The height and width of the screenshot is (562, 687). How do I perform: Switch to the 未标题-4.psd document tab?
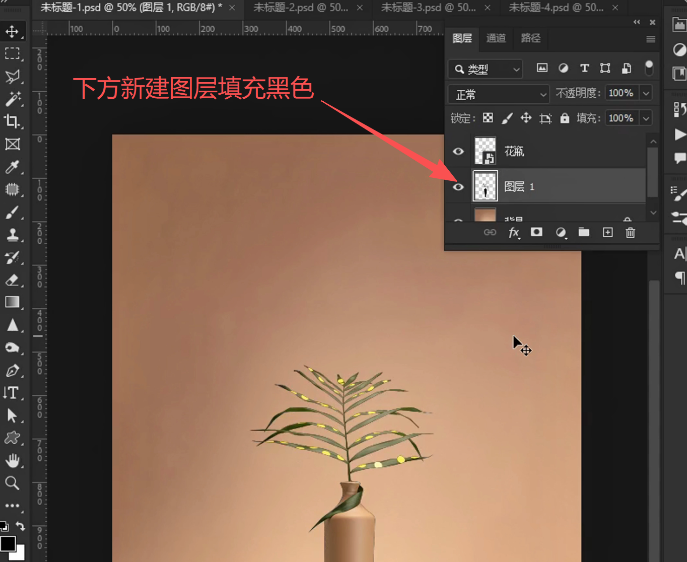click(x=556, y=7)
